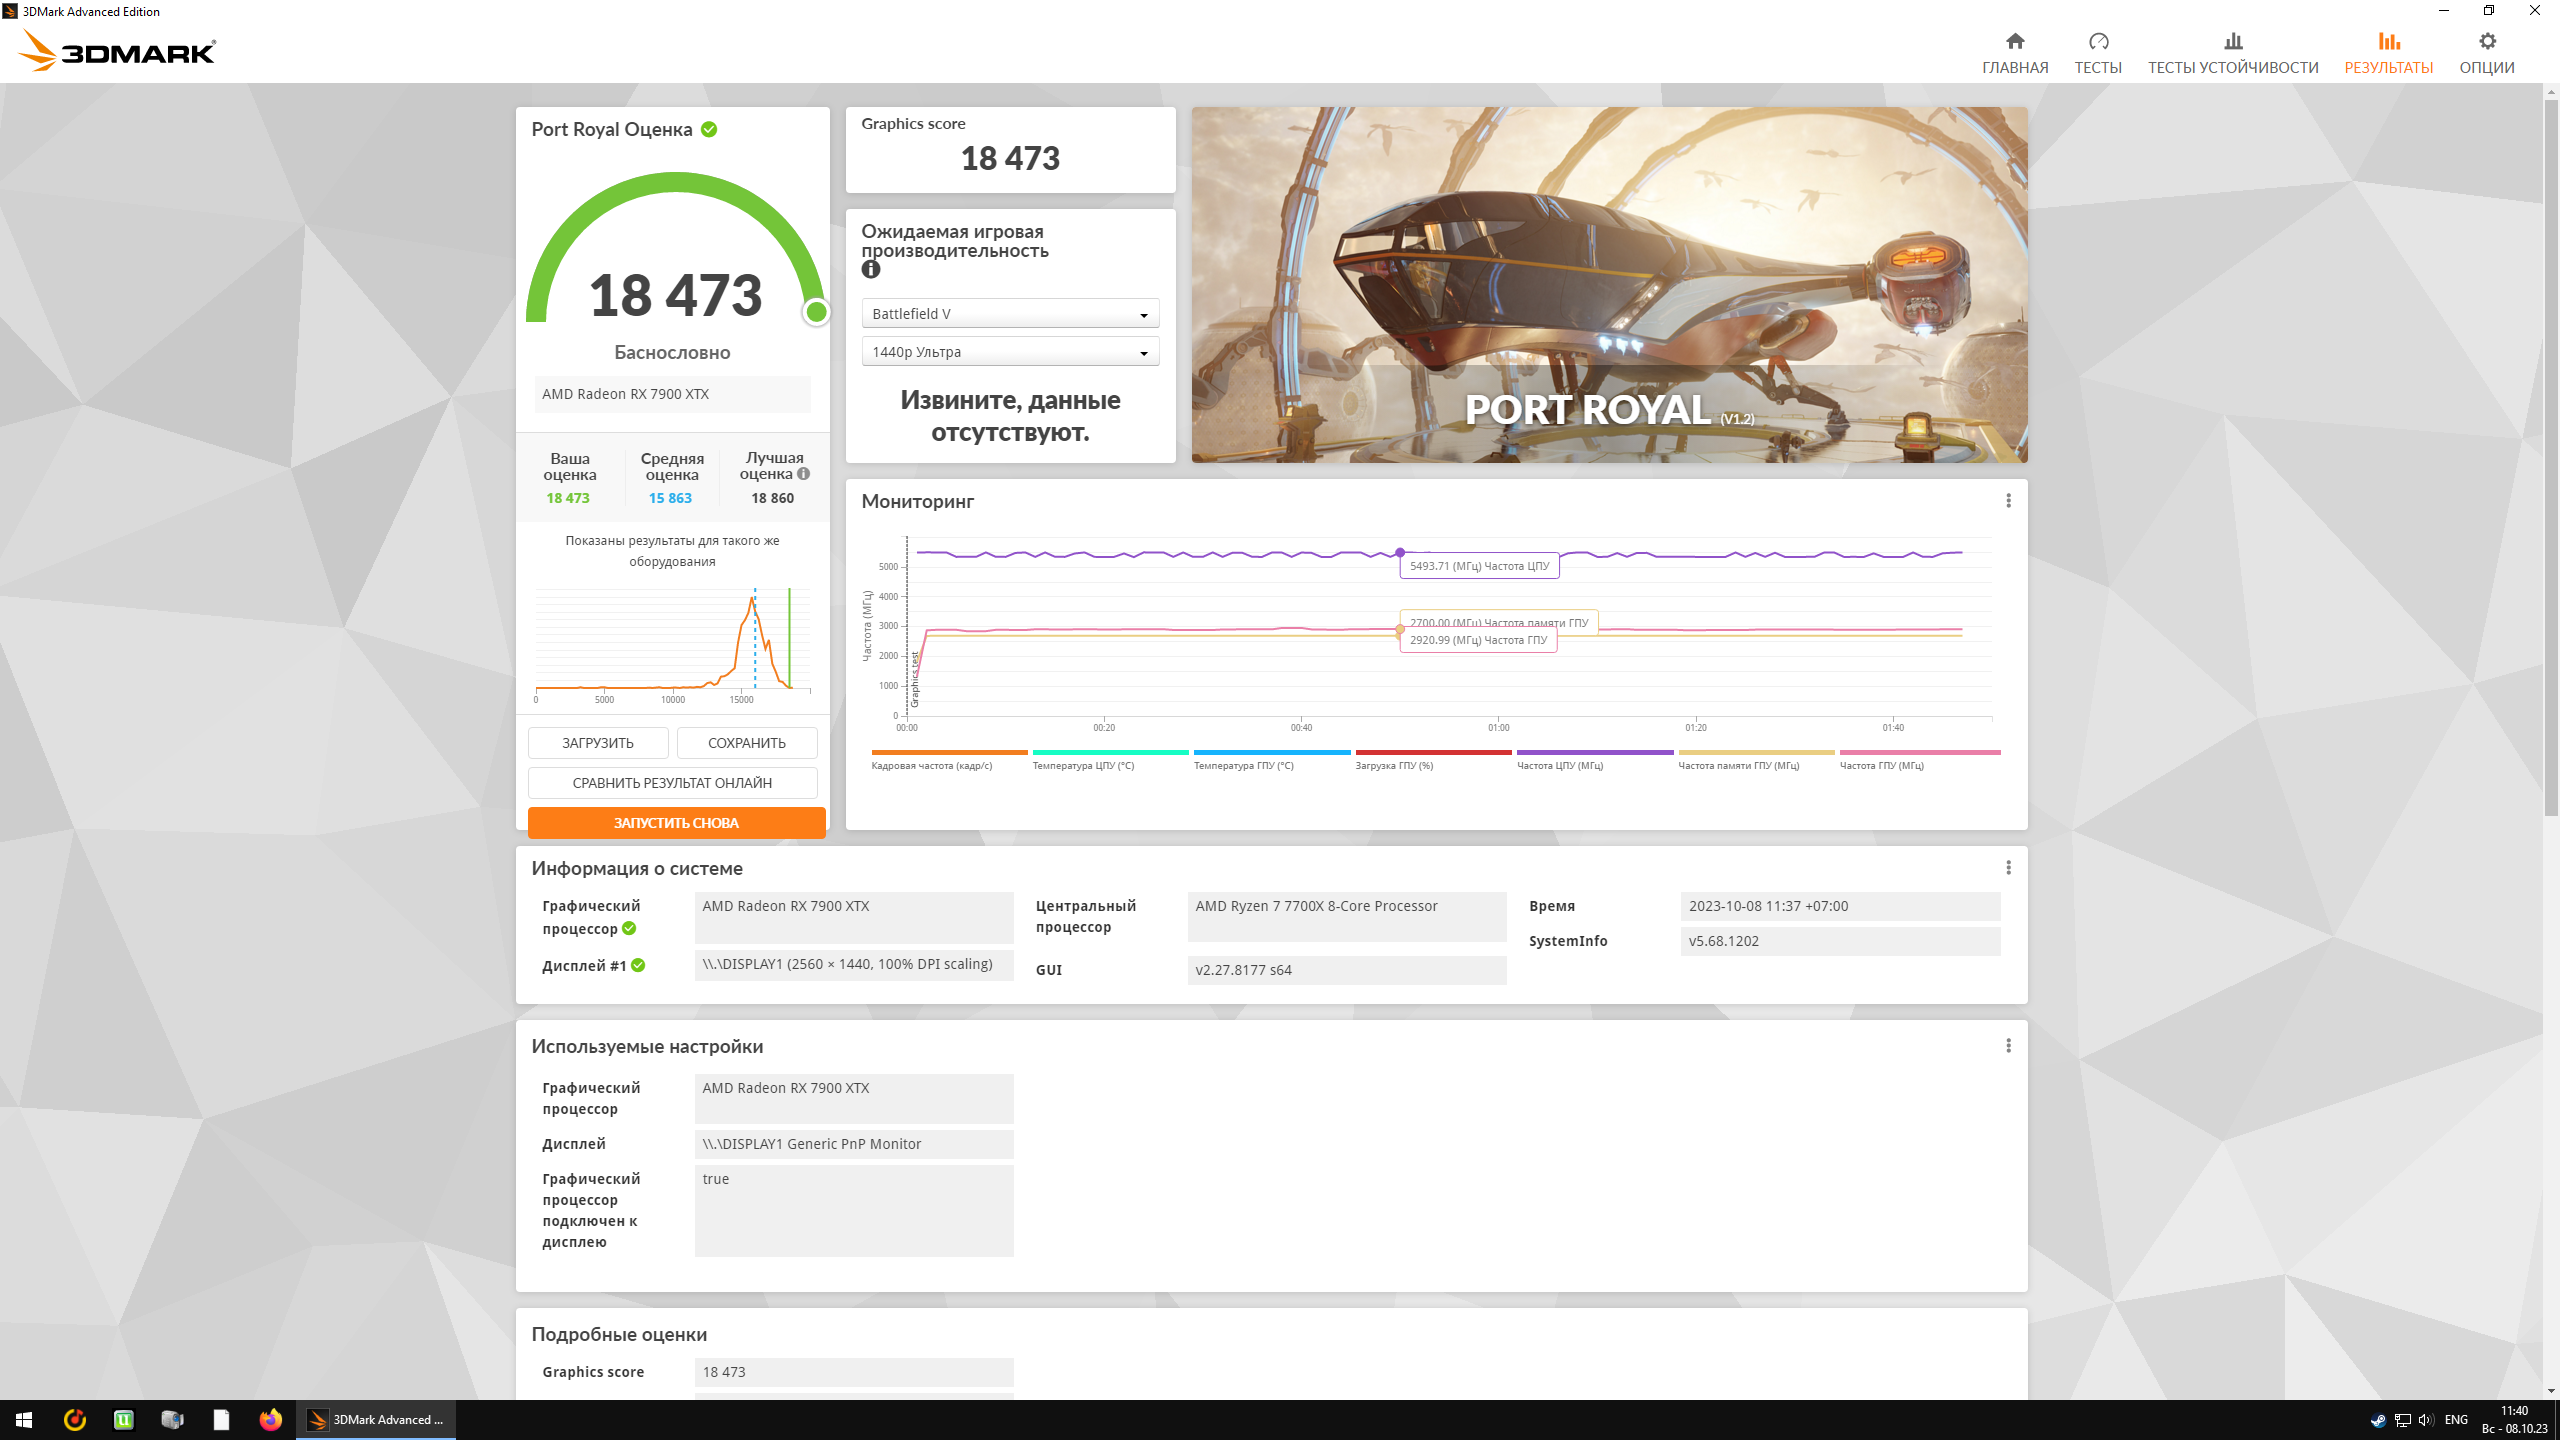Click Частота ГПУ pink legend swatch
The width and height of the screenshot is (2560, 1440).
click(1919, 752)
